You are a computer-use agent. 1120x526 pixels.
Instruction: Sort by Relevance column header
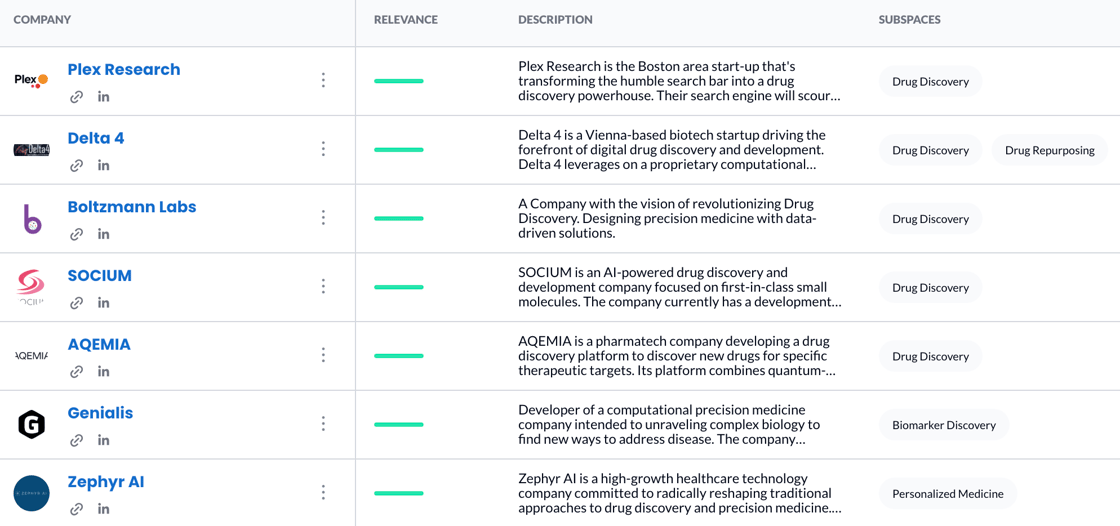pos(405,20)
